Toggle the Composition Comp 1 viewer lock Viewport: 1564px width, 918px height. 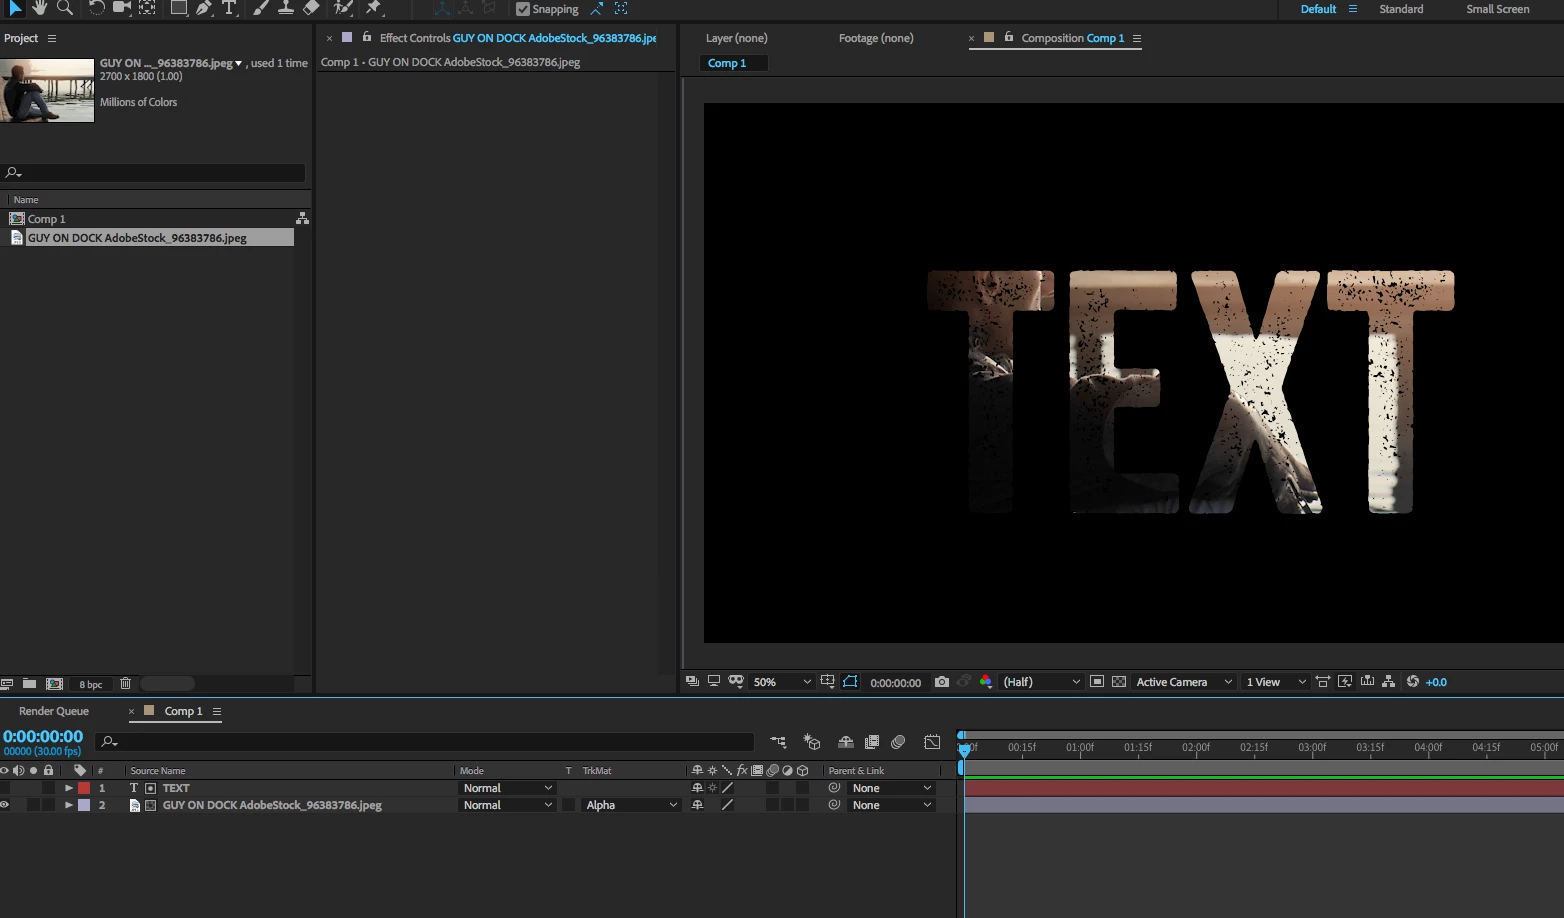pos(1009,37)
